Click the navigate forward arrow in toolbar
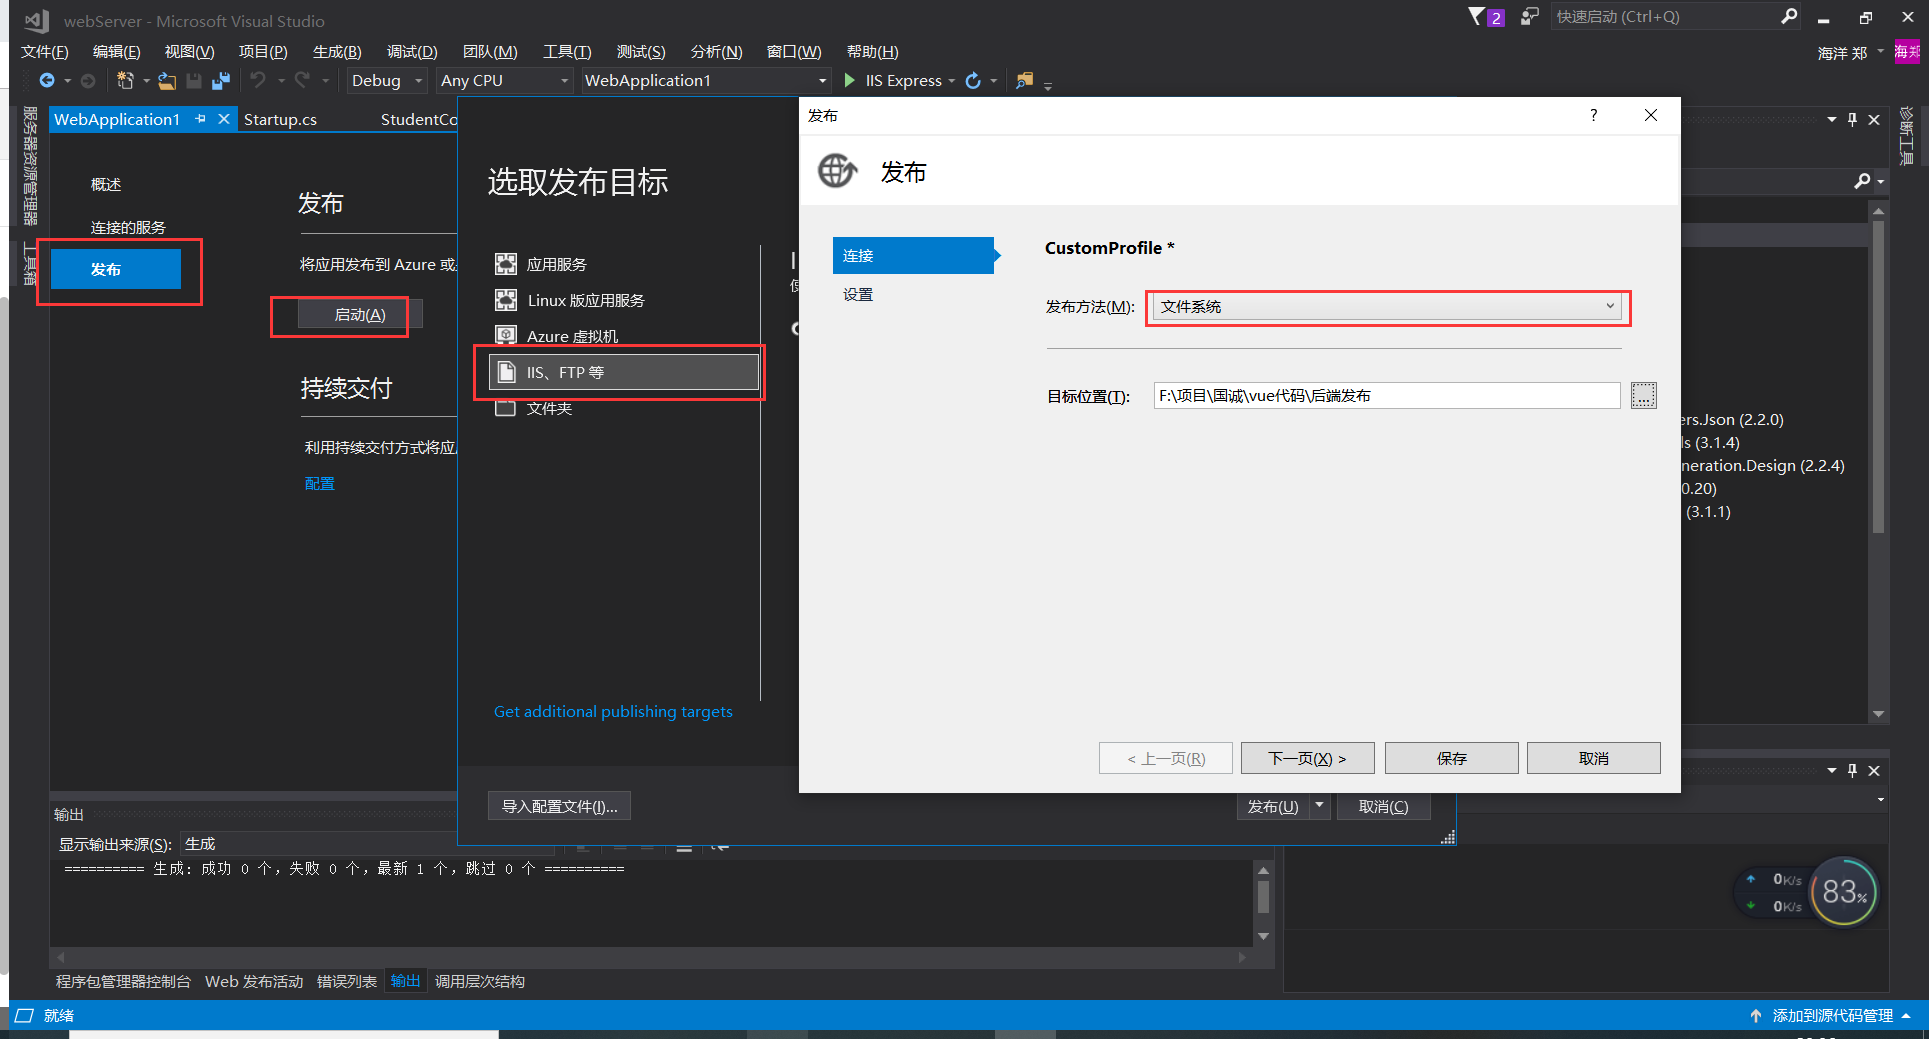1929x1039 pixels. pos(88,81)
